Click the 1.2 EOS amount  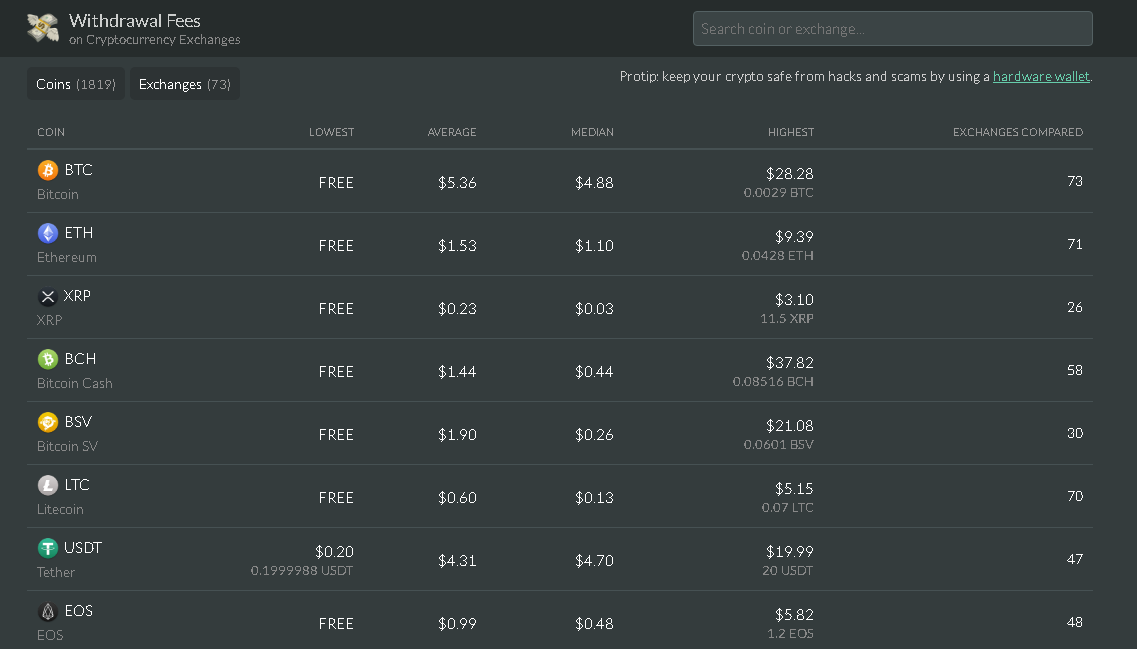(x=790, y=634)
